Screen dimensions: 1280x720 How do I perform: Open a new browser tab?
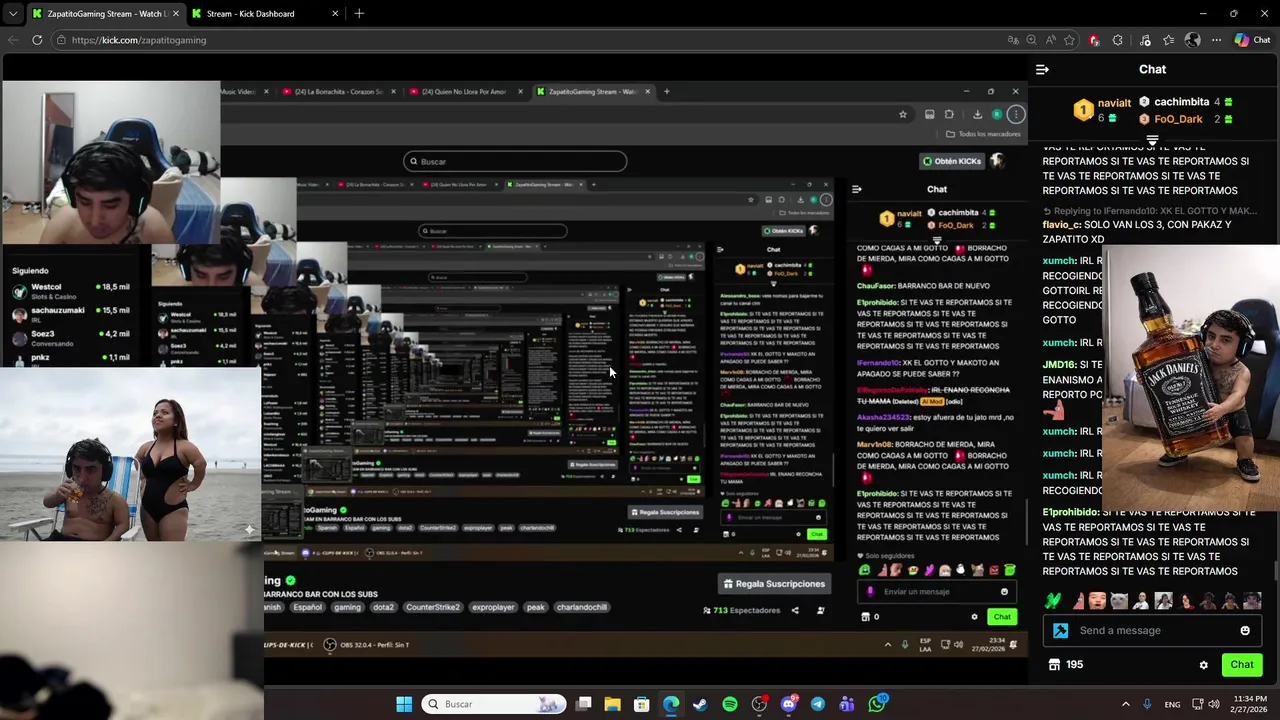359,14
